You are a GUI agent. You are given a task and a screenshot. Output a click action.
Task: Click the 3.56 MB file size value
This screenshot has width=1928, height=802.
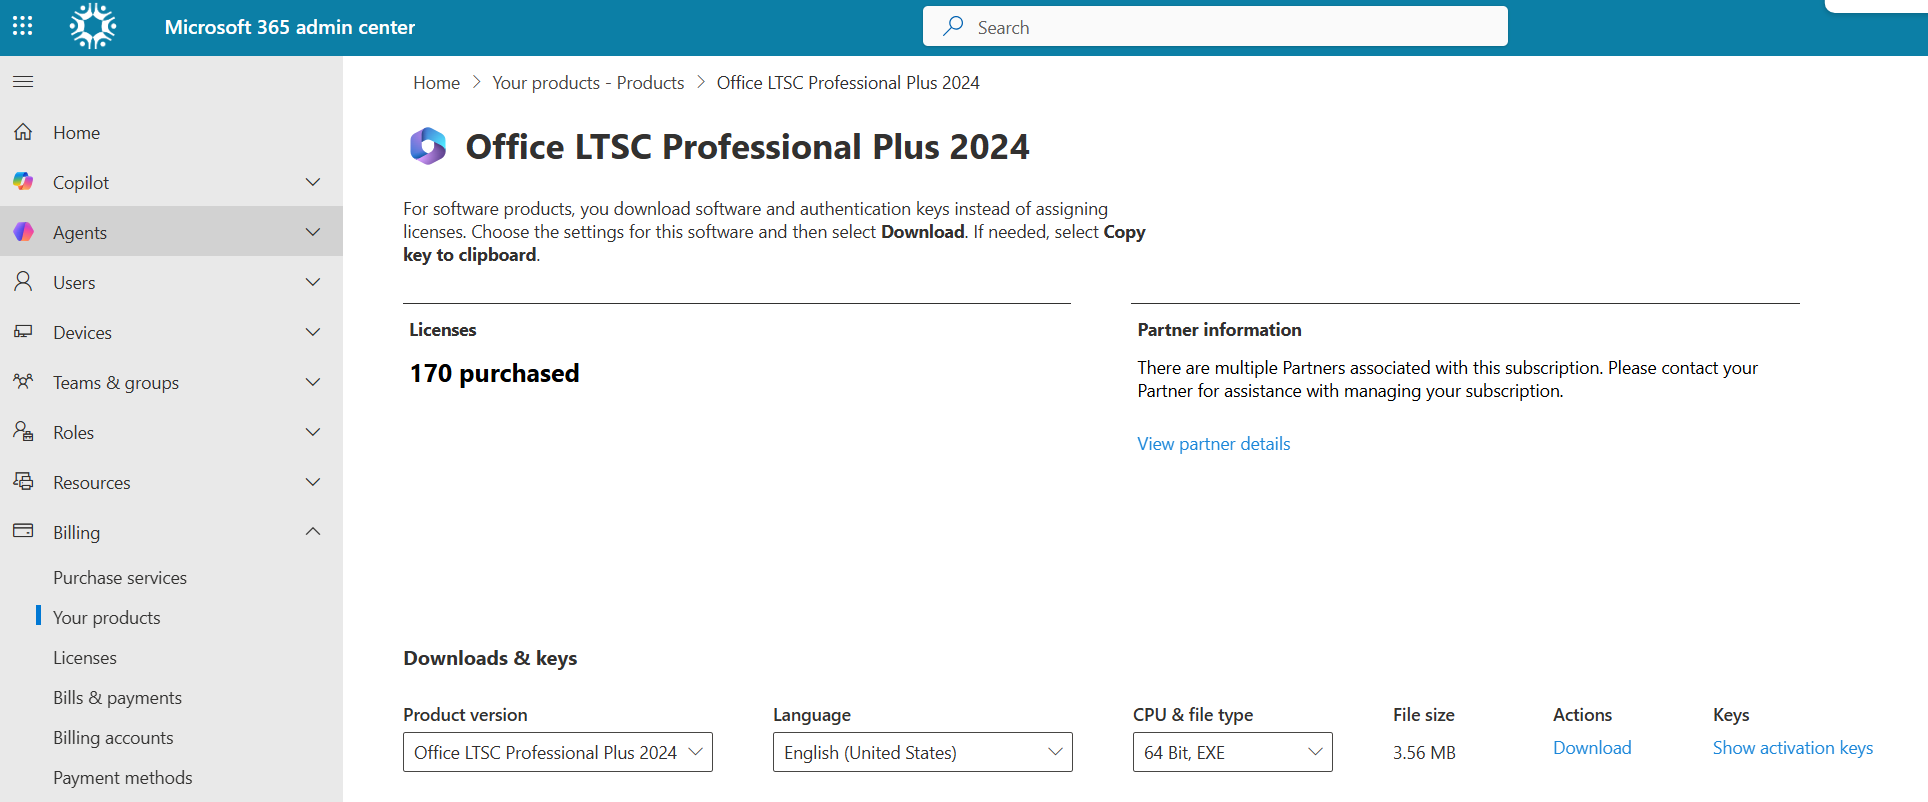click(1424, 752)
